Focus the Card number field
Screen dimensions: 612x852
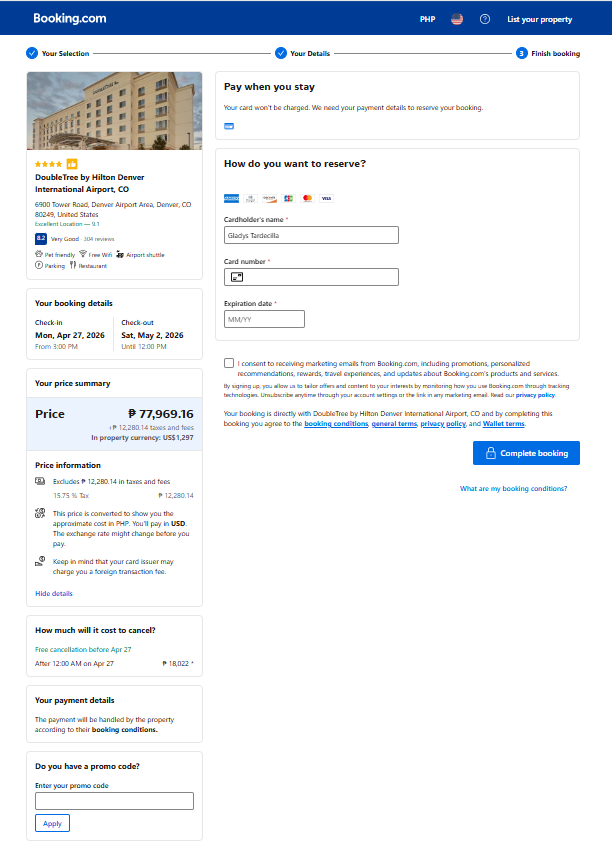click(311, 277)
